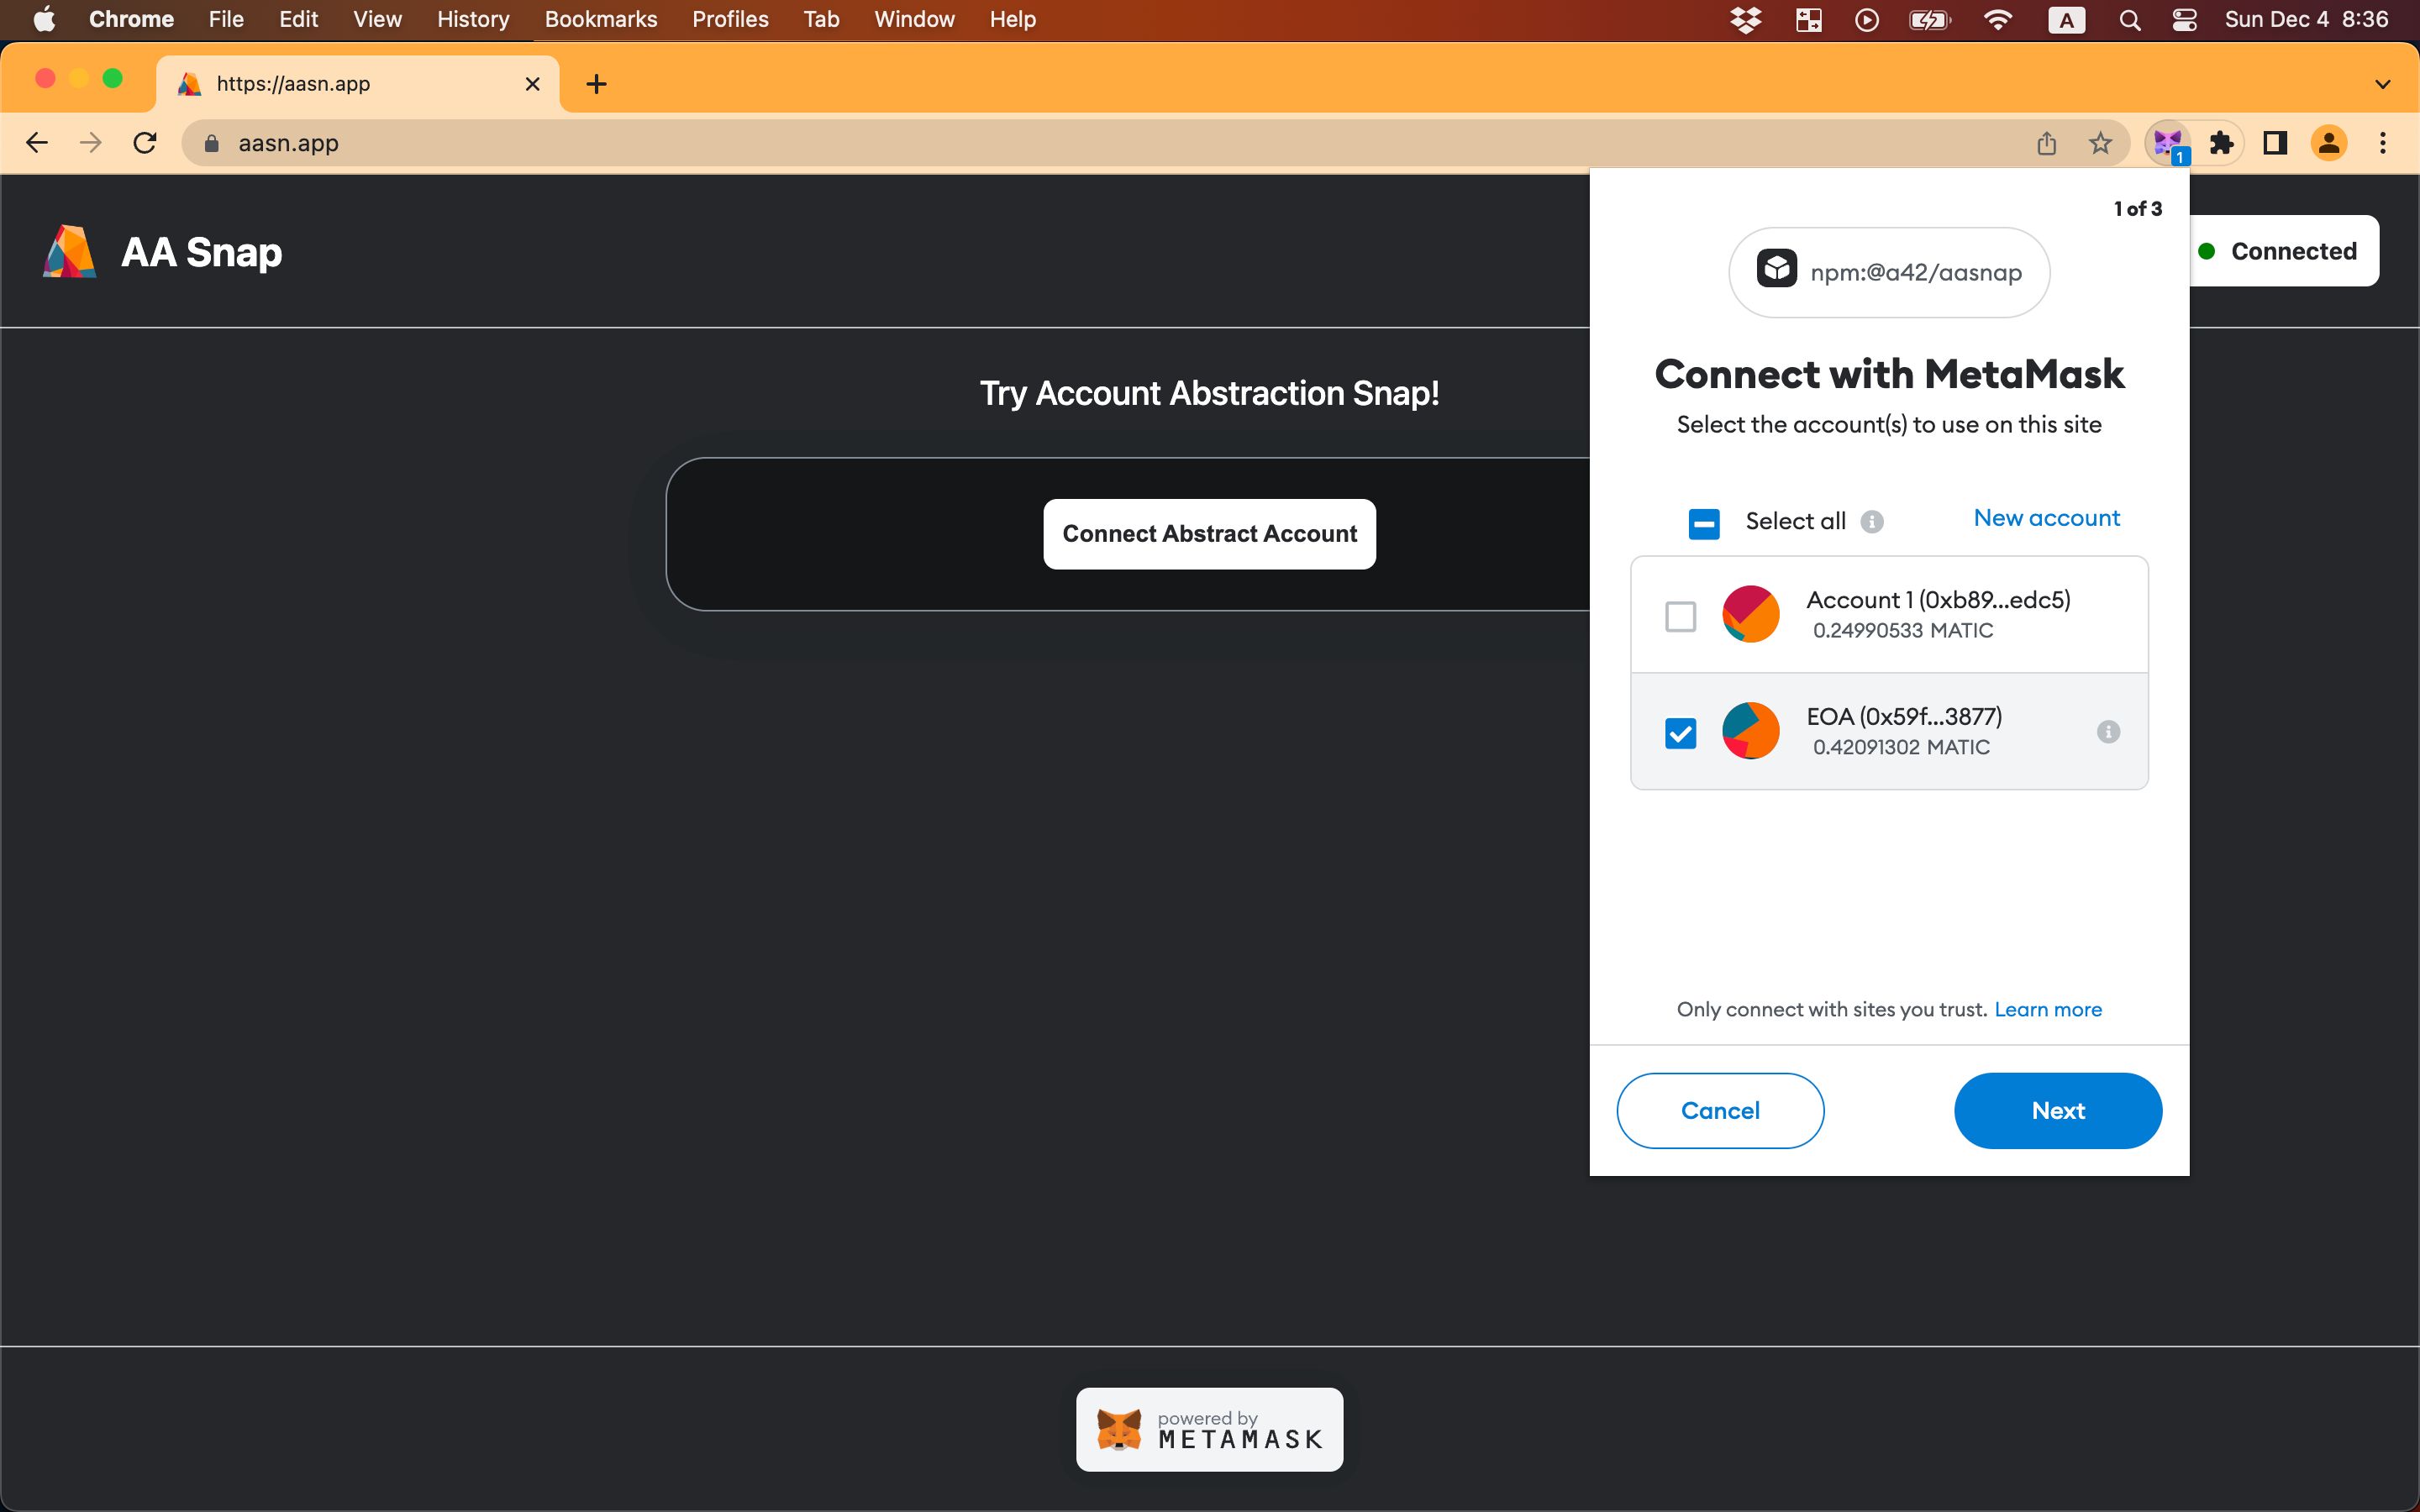The height and width of the screenshot is (1512, 2420).
Task: Check the Account 1 checkbox
Action: click(x=1680, y=616)
